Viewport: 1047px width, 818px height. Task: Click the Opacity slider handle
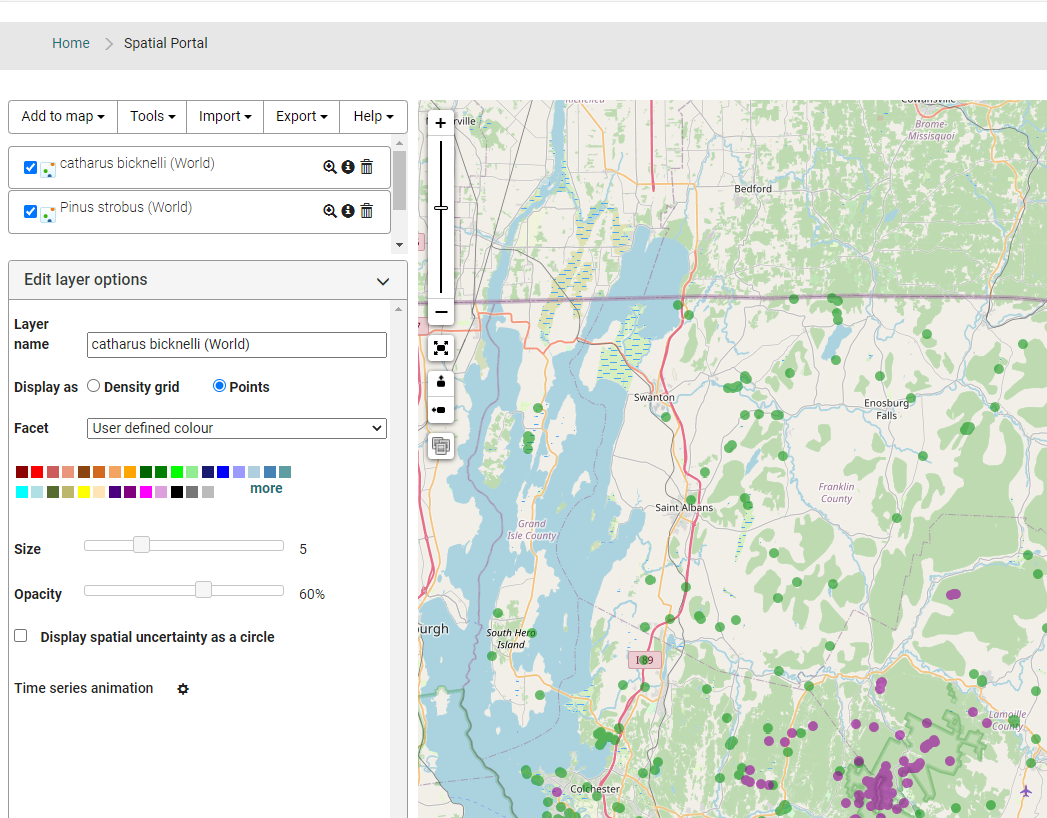click(x=203, y=590)
